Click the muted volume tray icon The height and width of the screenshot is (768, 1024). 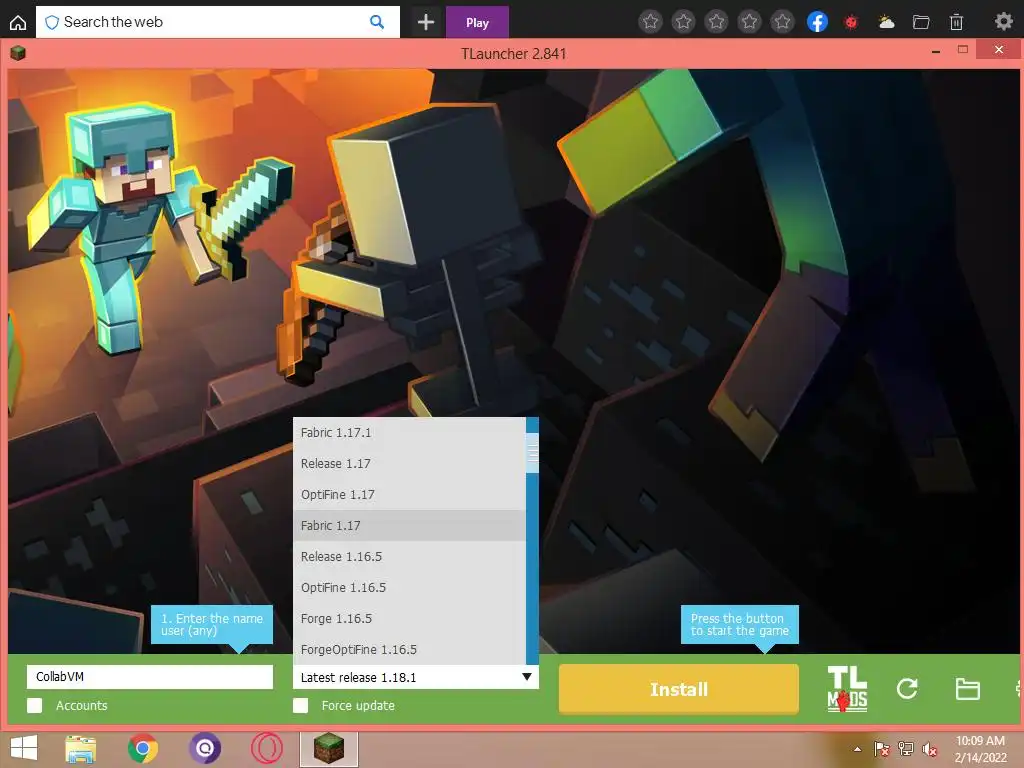(x=930, y=750)
